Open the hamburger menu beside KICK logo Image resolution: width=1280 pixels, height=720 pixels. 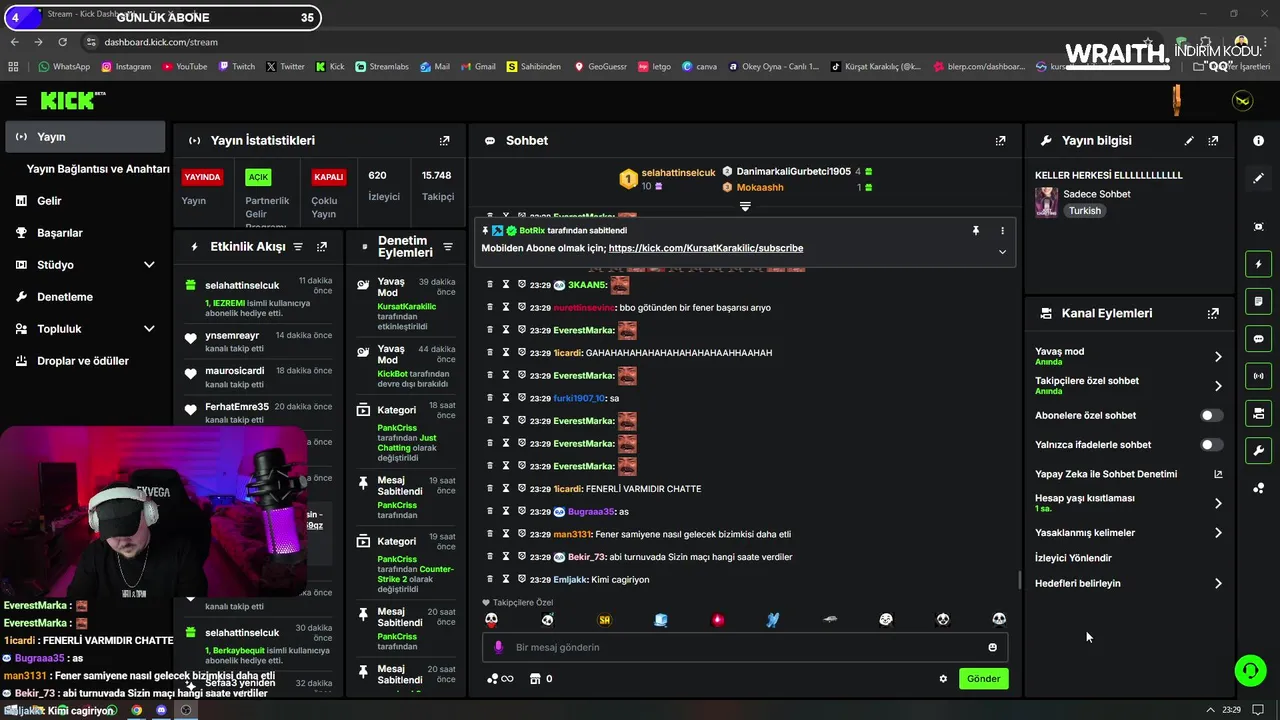click(21, 101)
